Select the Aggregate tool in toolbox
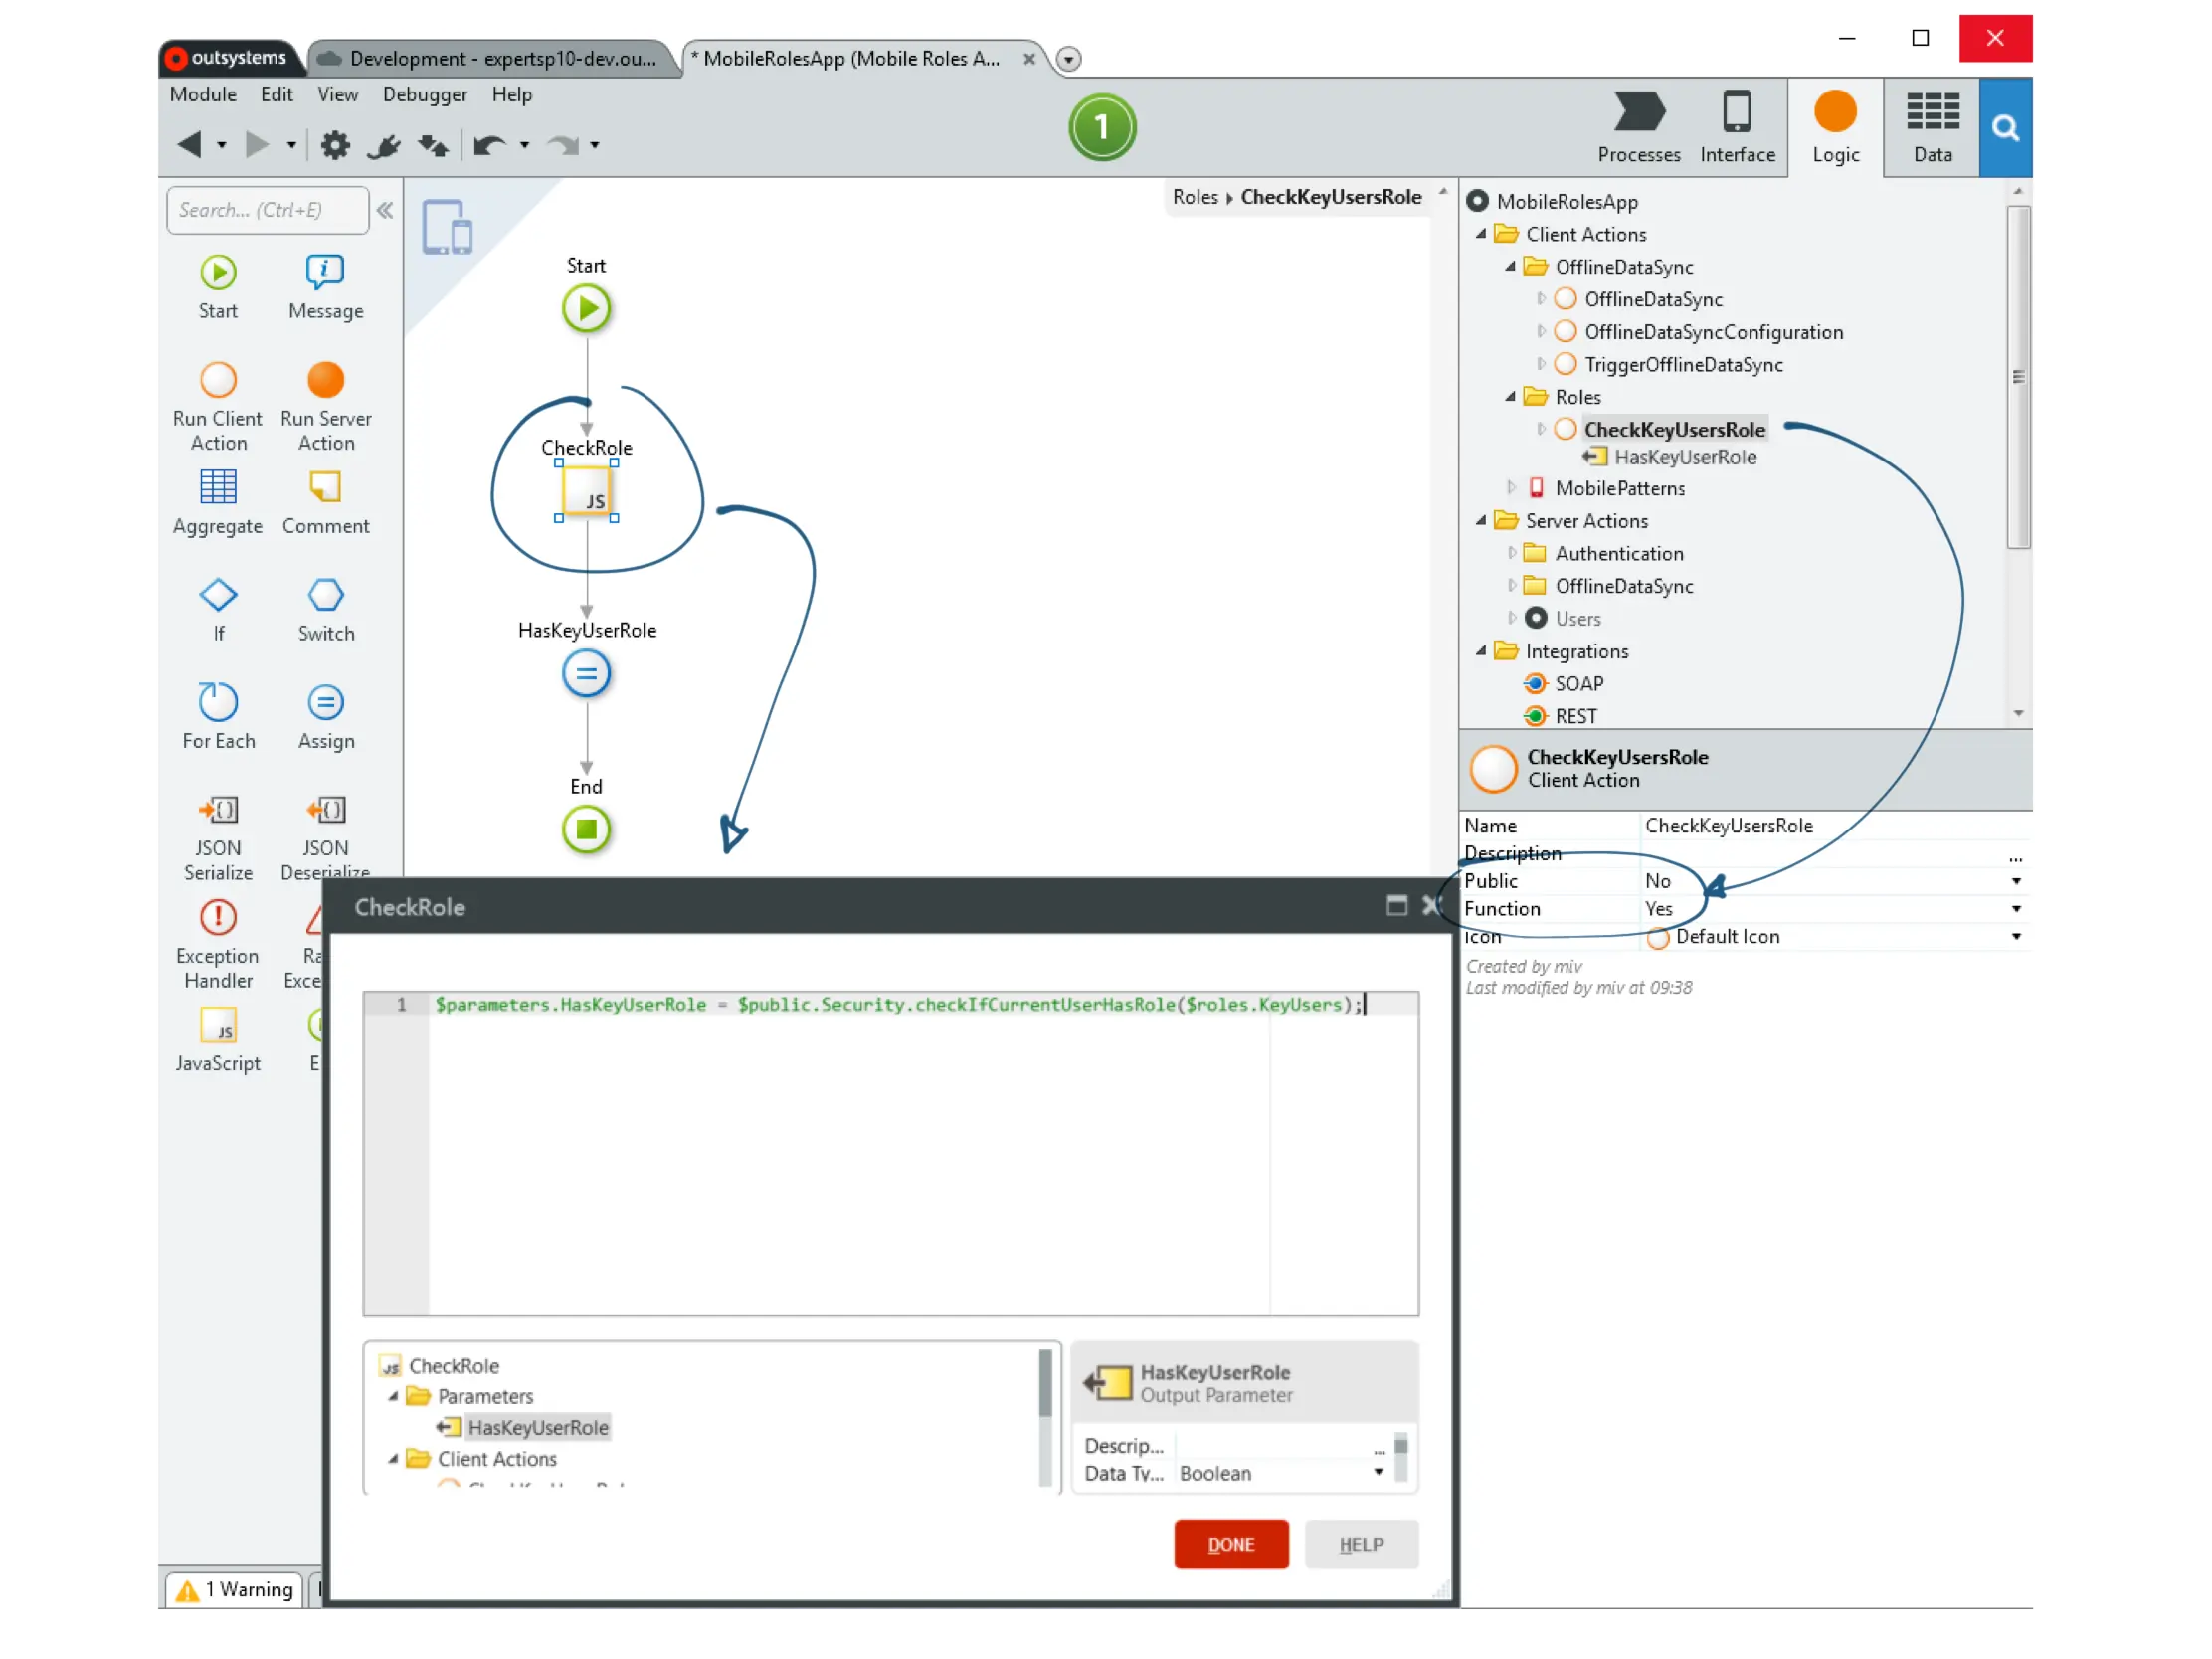 coord(218,489)
